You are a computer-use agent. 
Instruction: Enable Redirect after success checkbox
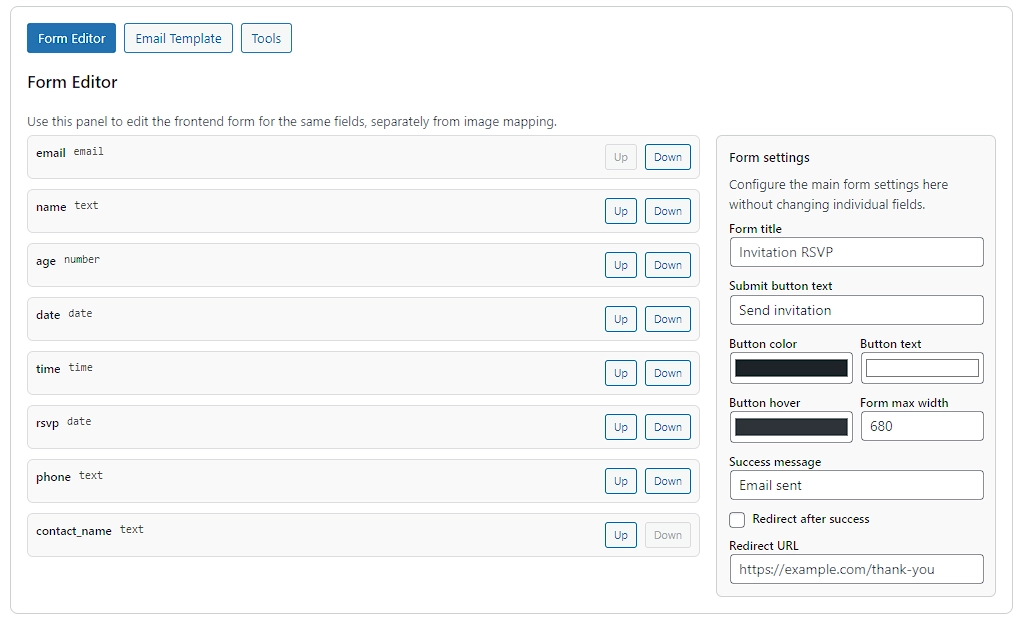pyautogui.click(x=737, y=520)
